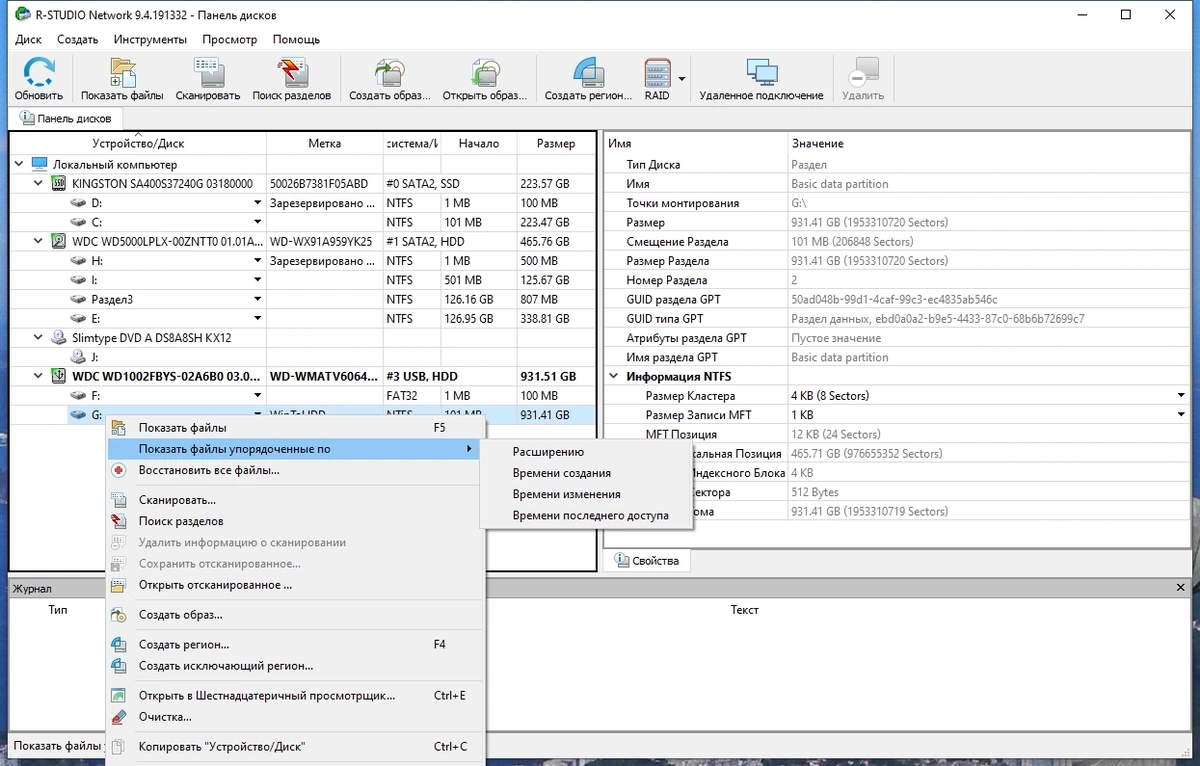Choose Открыть в Шестнадцатеричный просмотрщик context entry
The width and height of the screenshot is (1200, 766).
tap(295, 696)
